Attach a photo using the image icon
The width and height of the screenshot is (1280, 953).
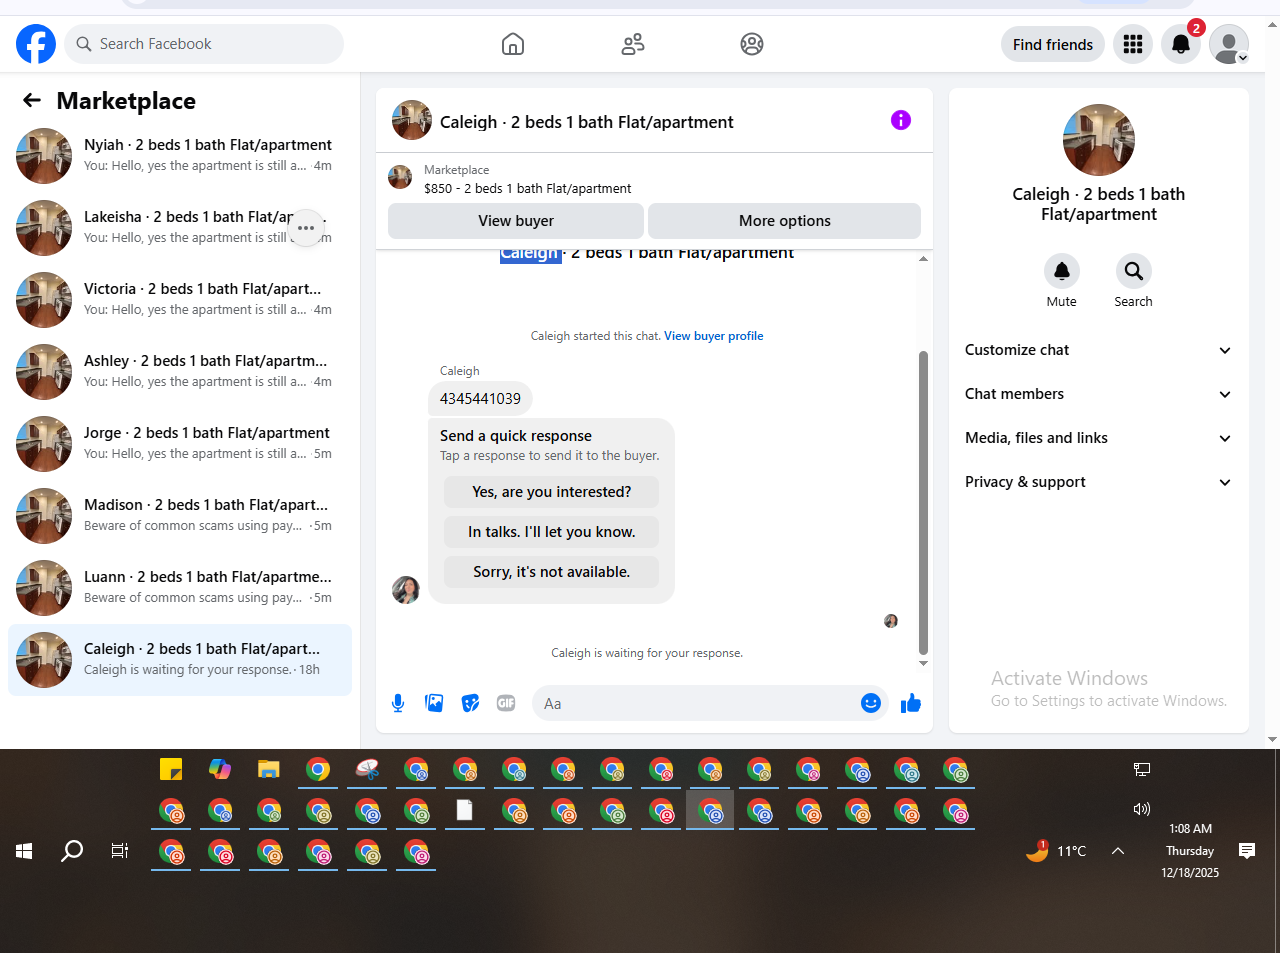click(x=434, y=703)
